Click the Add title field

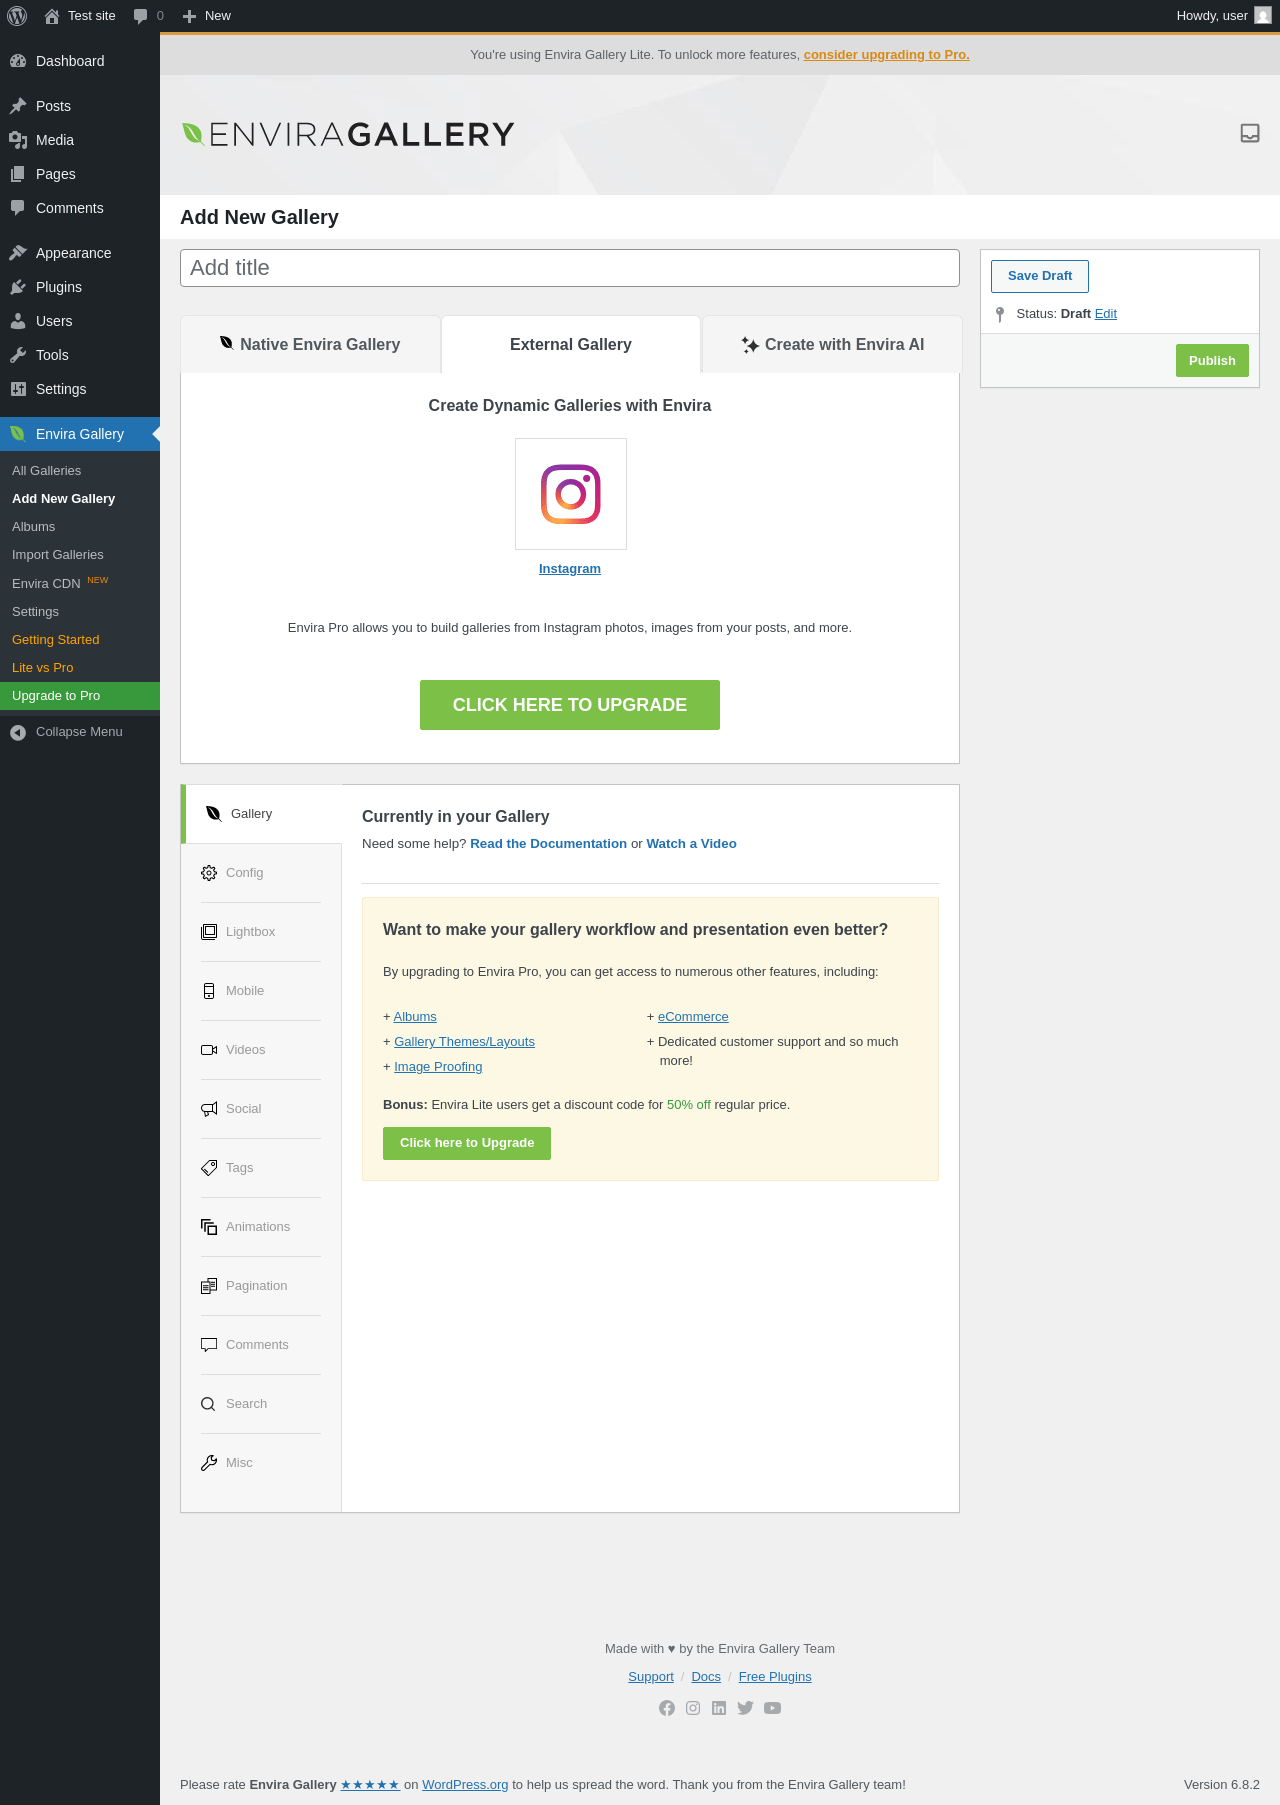point(570,268)
